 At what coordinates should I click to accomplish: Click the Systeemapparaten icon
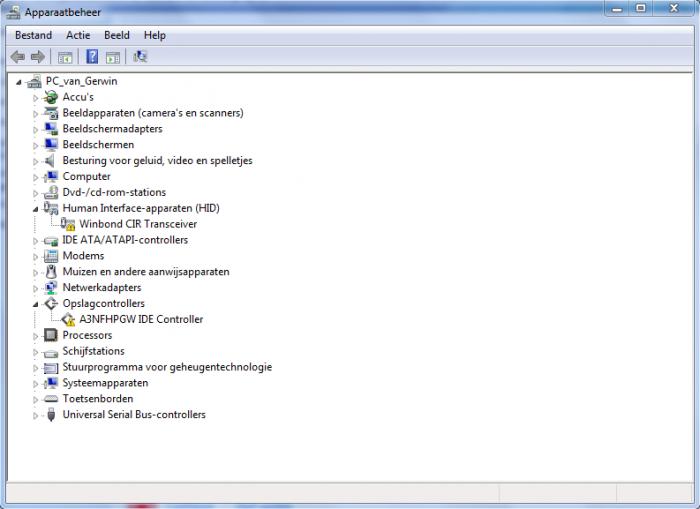click(51, 383)
